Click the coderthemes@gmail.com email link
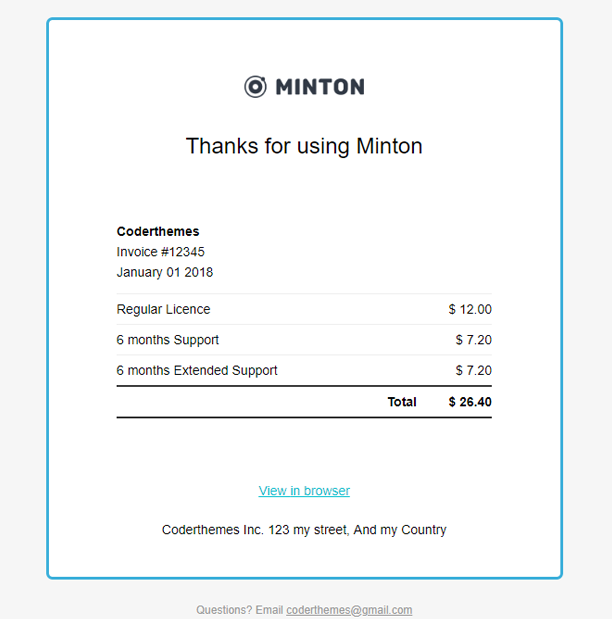The image size is (612, 619). [349, 610]
